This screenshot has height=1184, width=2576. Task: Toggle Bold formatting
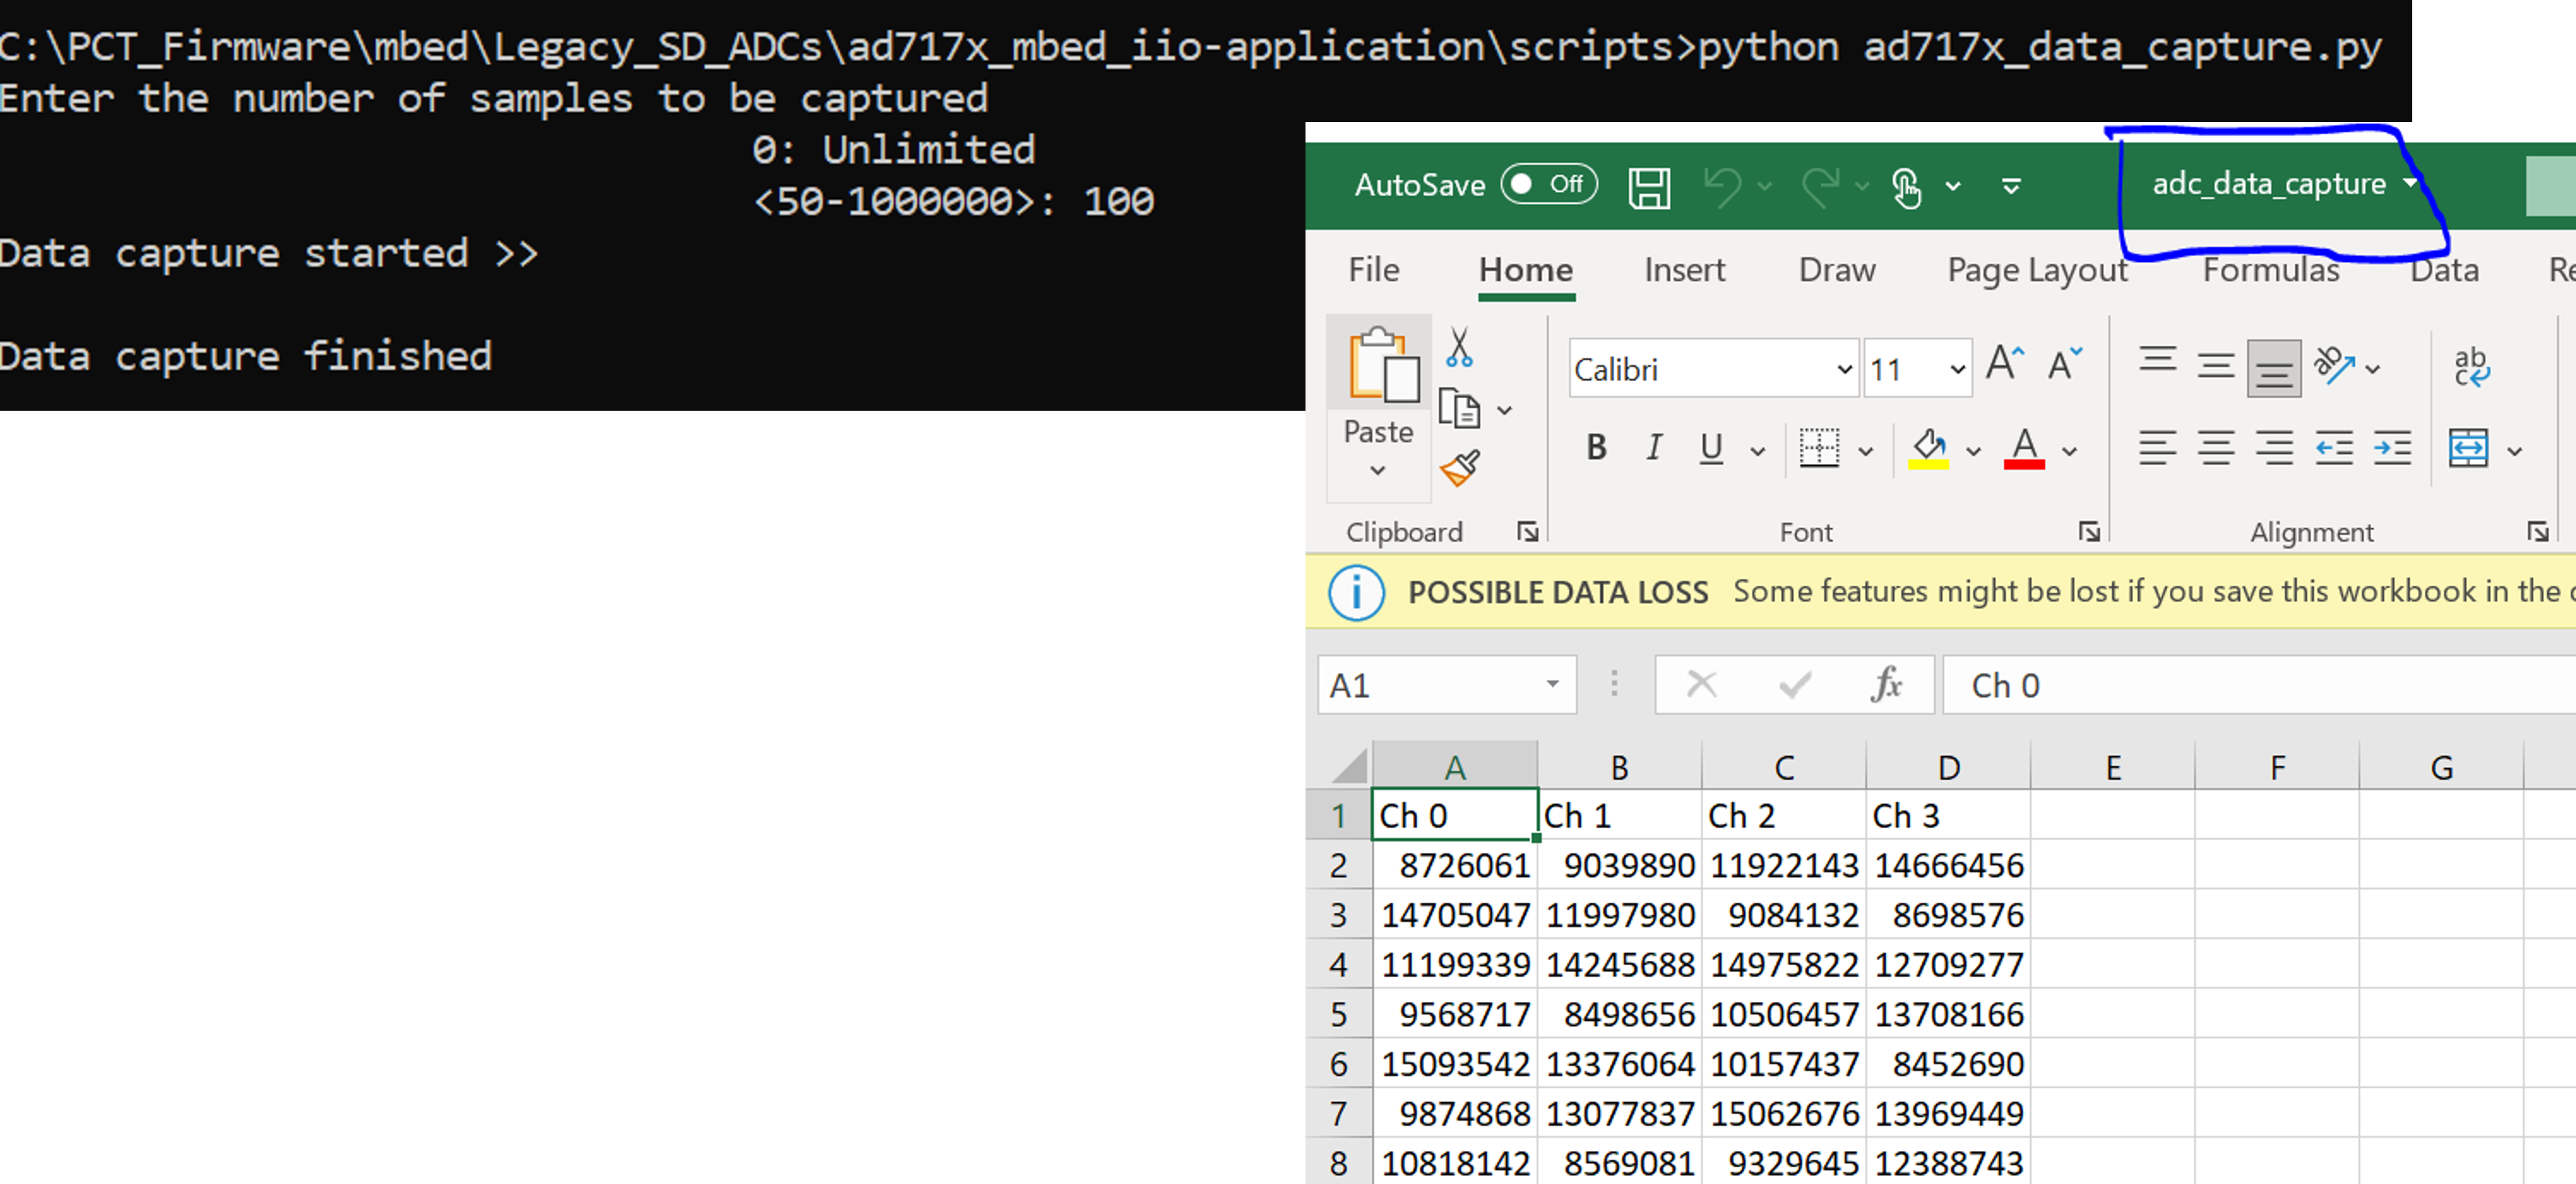pos(1596,448)
